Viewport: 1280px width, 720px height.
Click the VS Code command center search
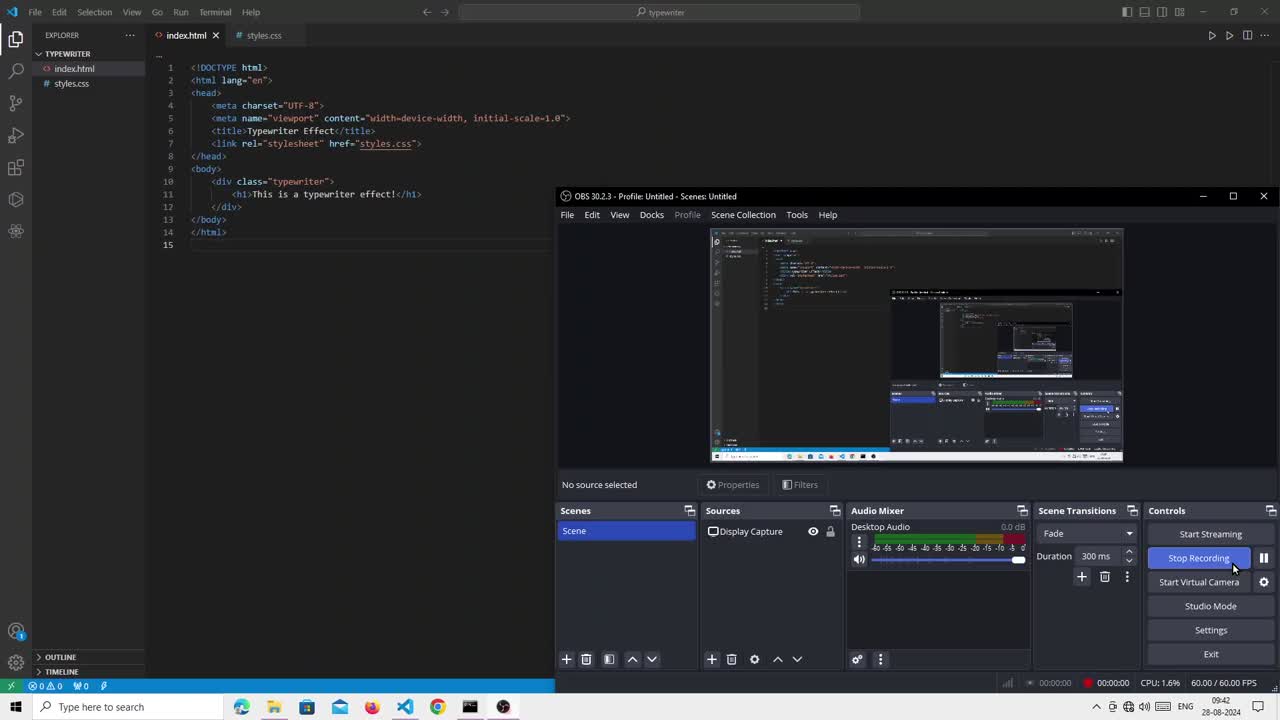(660, 12)
